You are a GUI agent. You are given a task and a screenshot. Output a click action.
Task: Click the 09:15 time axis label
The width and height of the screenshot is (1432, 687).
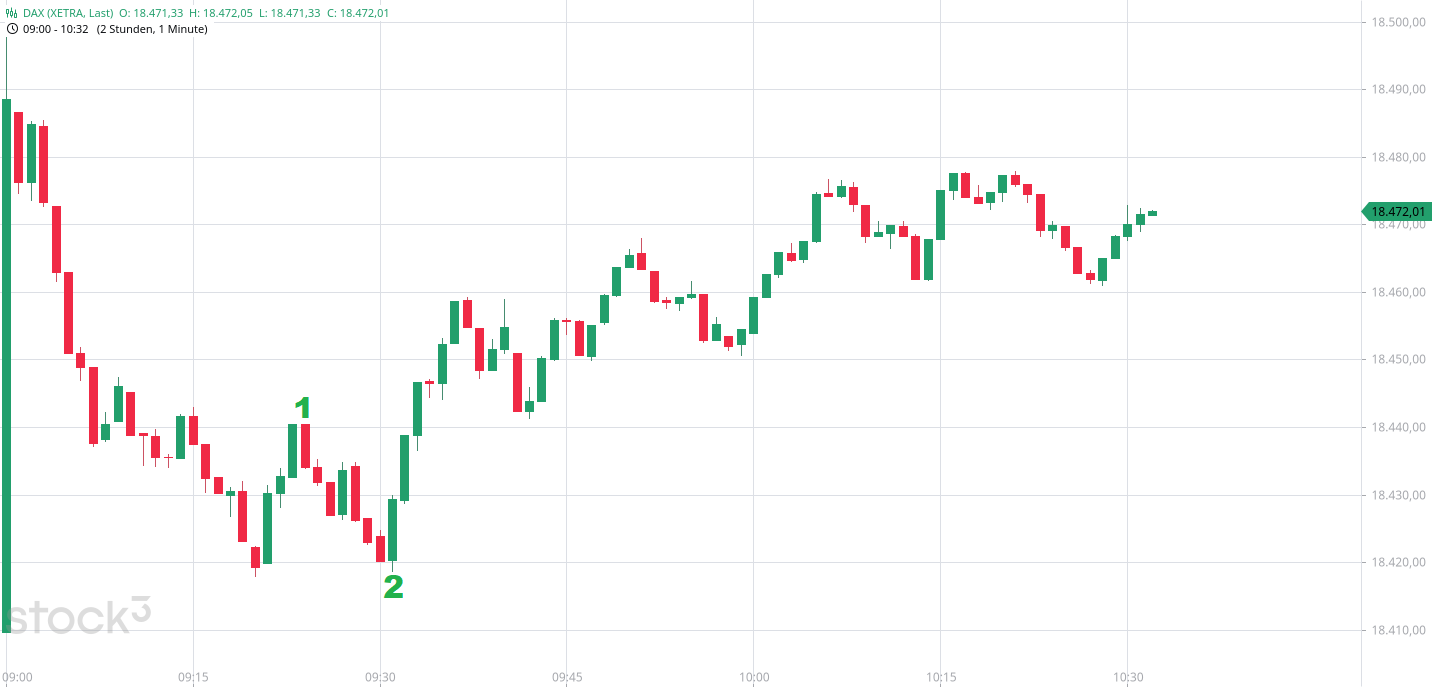tap(193, 678)
